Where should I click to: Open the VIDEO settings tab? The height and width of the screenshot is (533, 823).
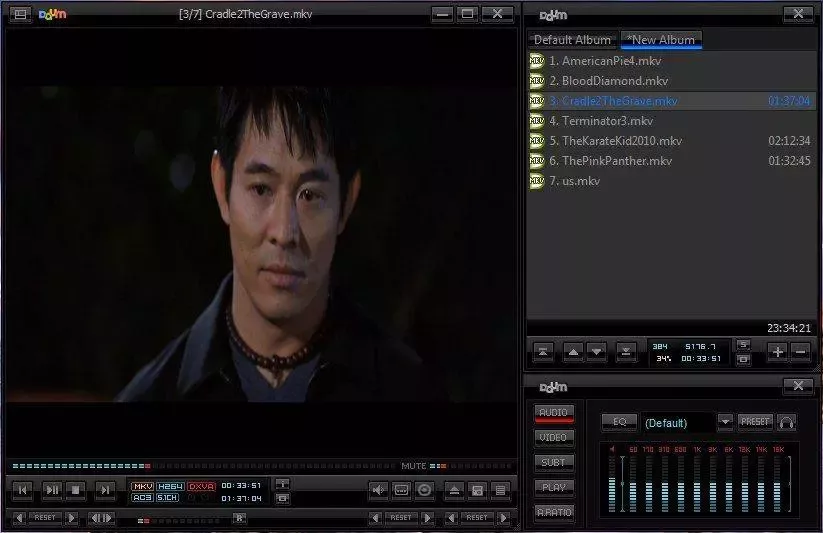pyautogui.click(x=554, y=437)
